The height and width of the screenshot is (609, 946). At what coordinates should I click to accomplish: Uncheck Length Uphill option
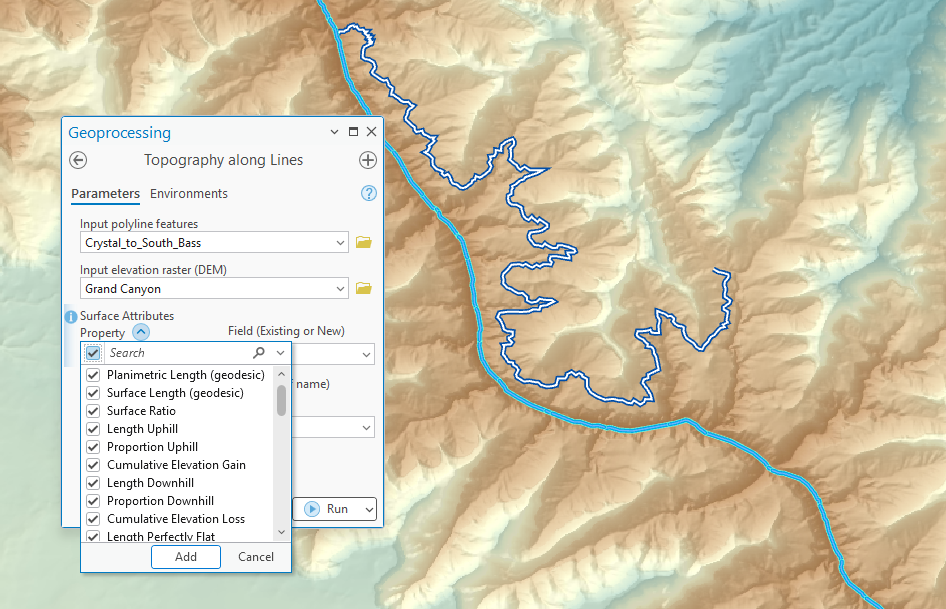coord(93,429)
